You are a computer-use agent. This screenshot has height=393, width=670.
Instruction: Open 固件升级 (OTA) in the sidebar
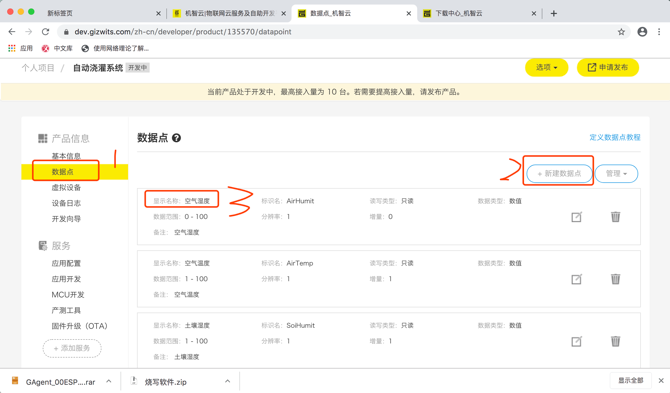pos(79,326)
